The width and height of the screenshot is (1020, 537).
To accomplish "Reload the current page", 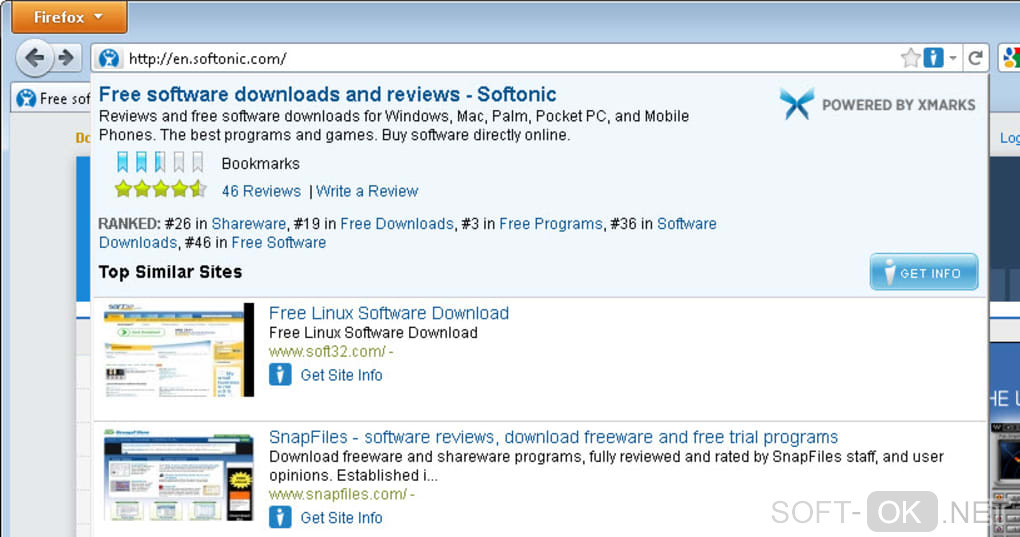I will pyautogui.click(x=976, y=58).
